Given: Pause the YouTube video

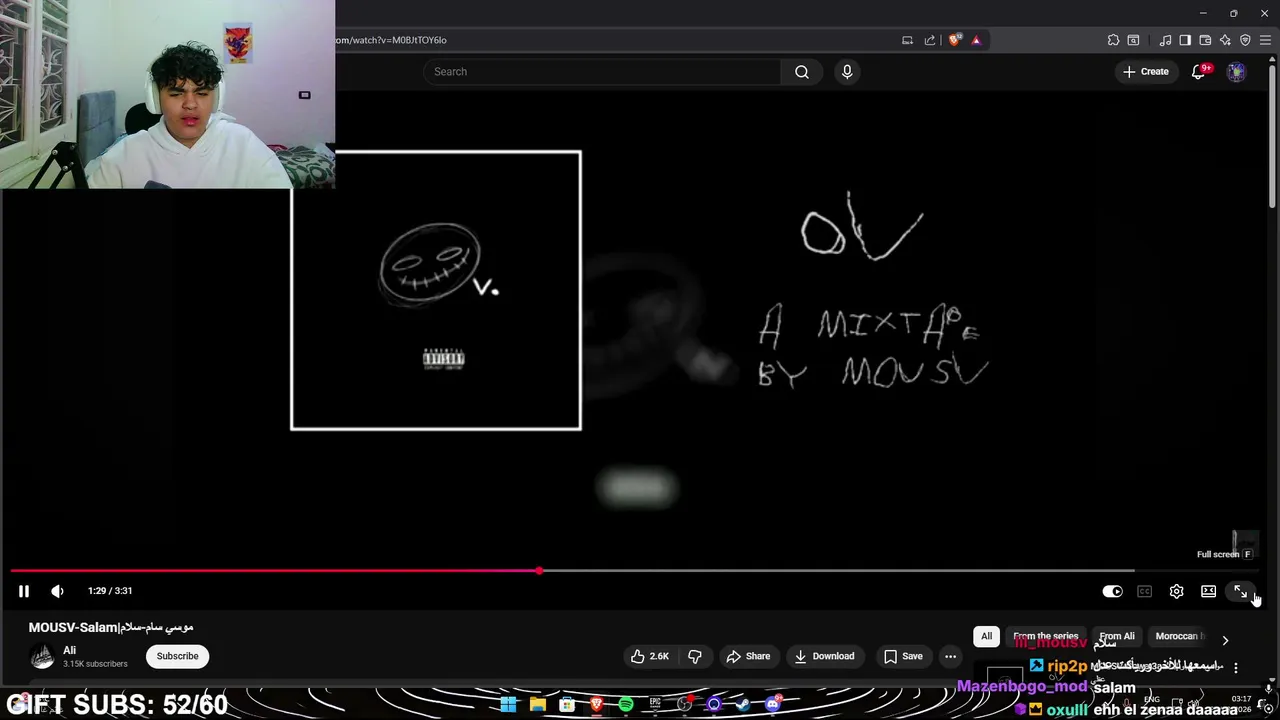Looking at the screenshot, I should point(24,591).
